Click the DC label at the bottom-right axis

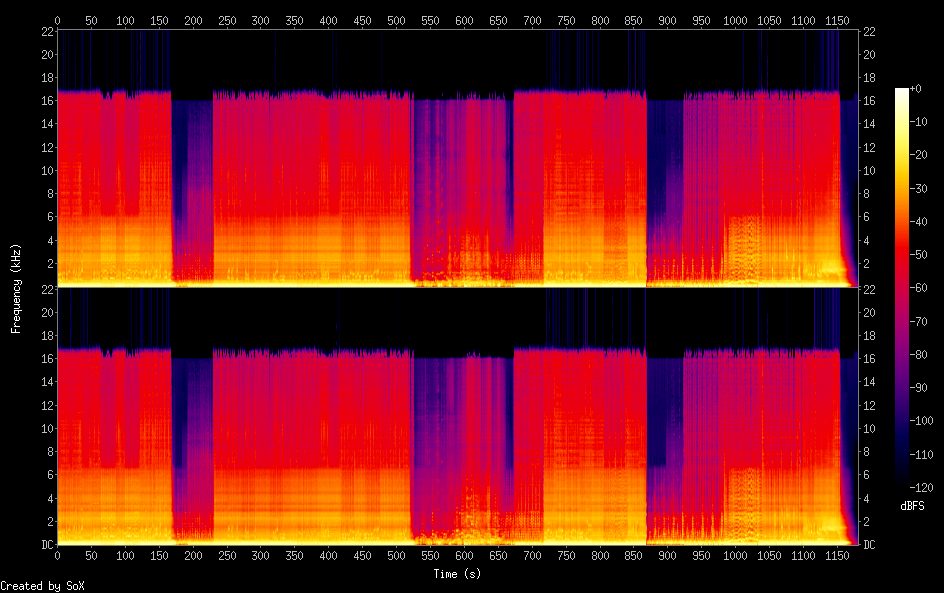(869, 544)
